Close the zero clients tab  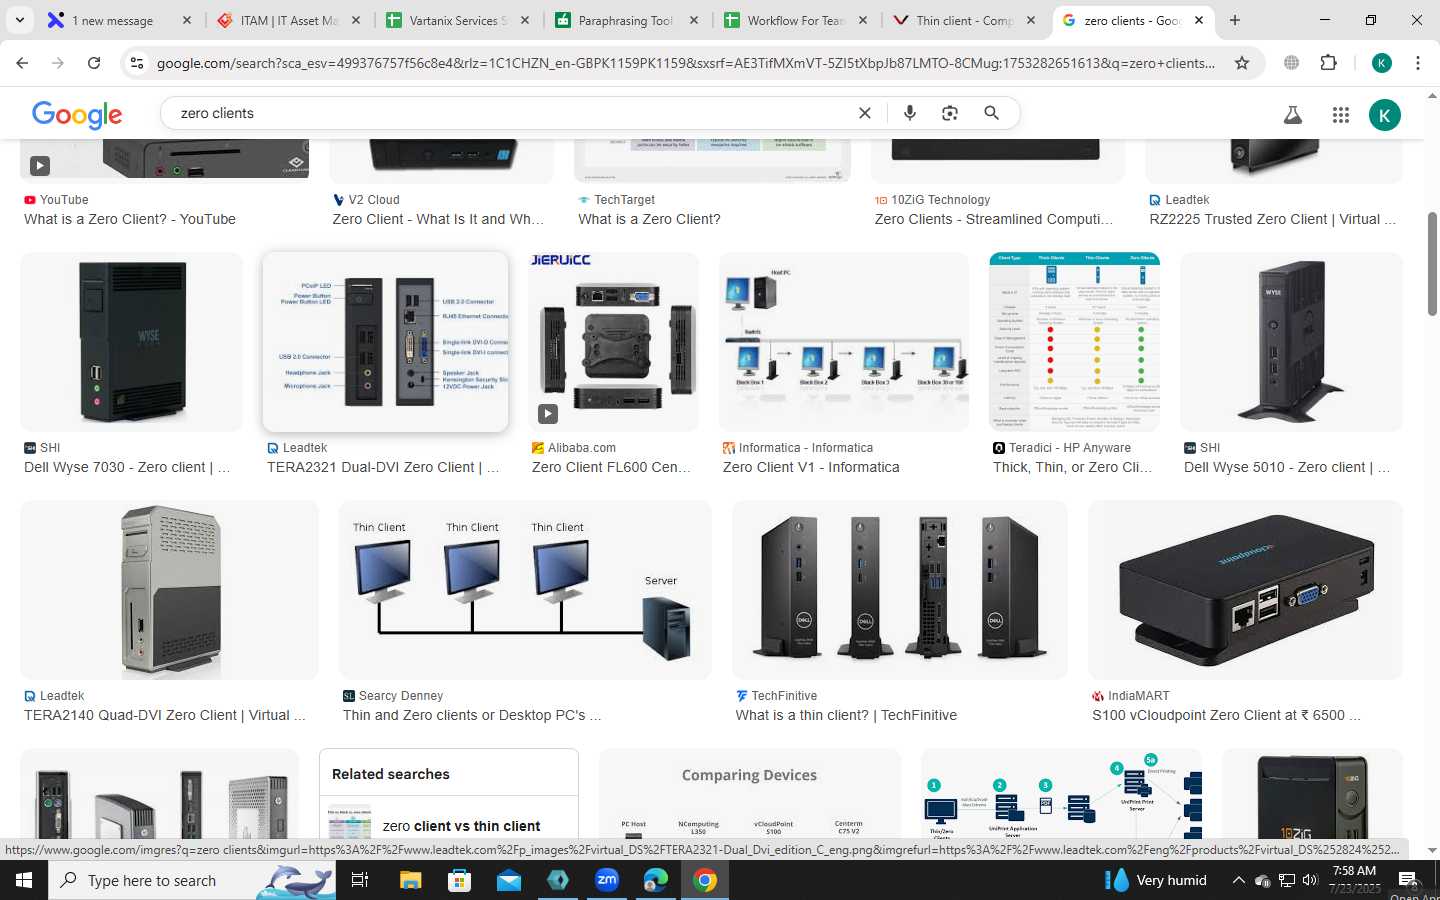[1199, 20]
